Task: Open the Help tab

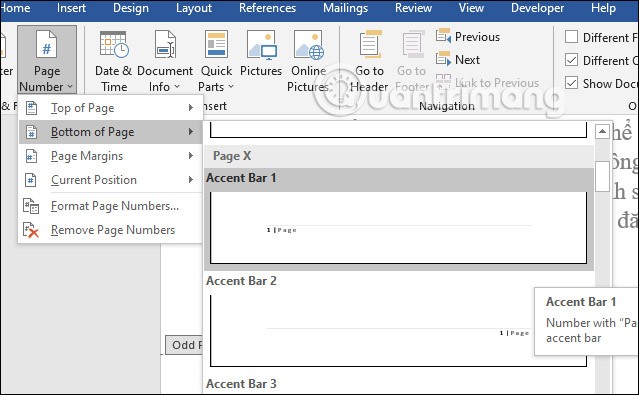Action: (x=603, y=8)
